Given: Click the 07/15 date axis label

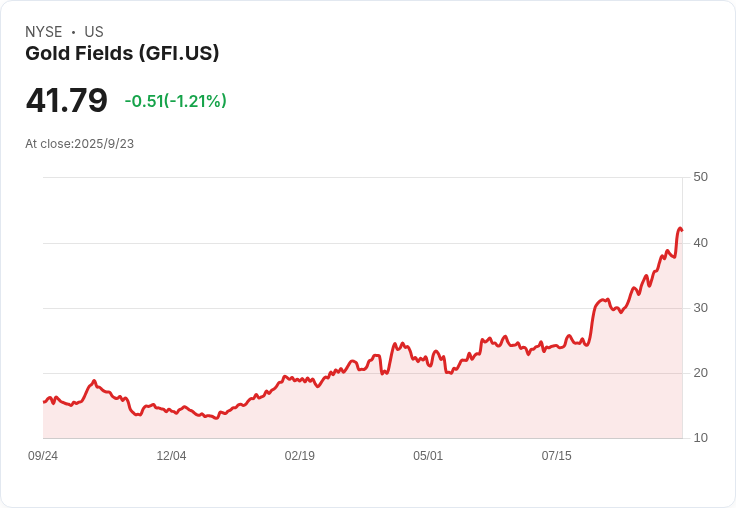Looking at the screenshot, I should 556,456.
